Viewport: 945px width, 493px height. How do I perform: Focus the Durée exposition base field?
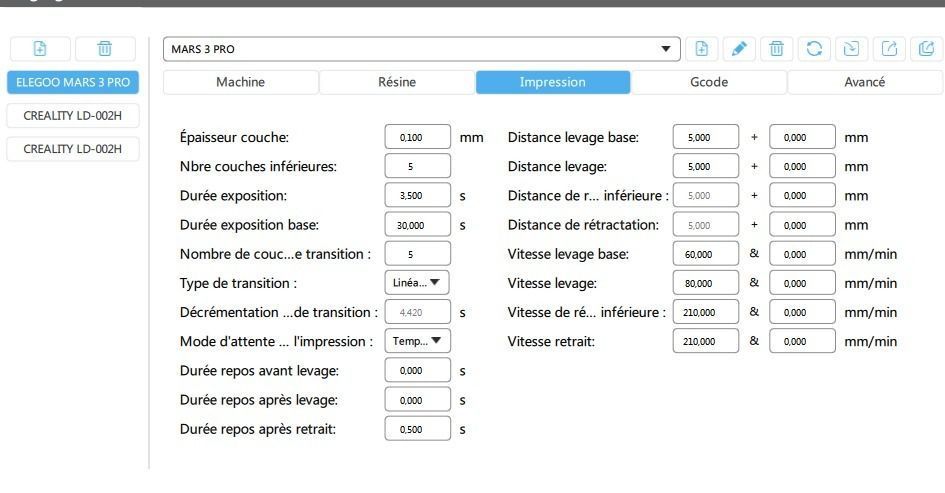[x=417, y=225]
